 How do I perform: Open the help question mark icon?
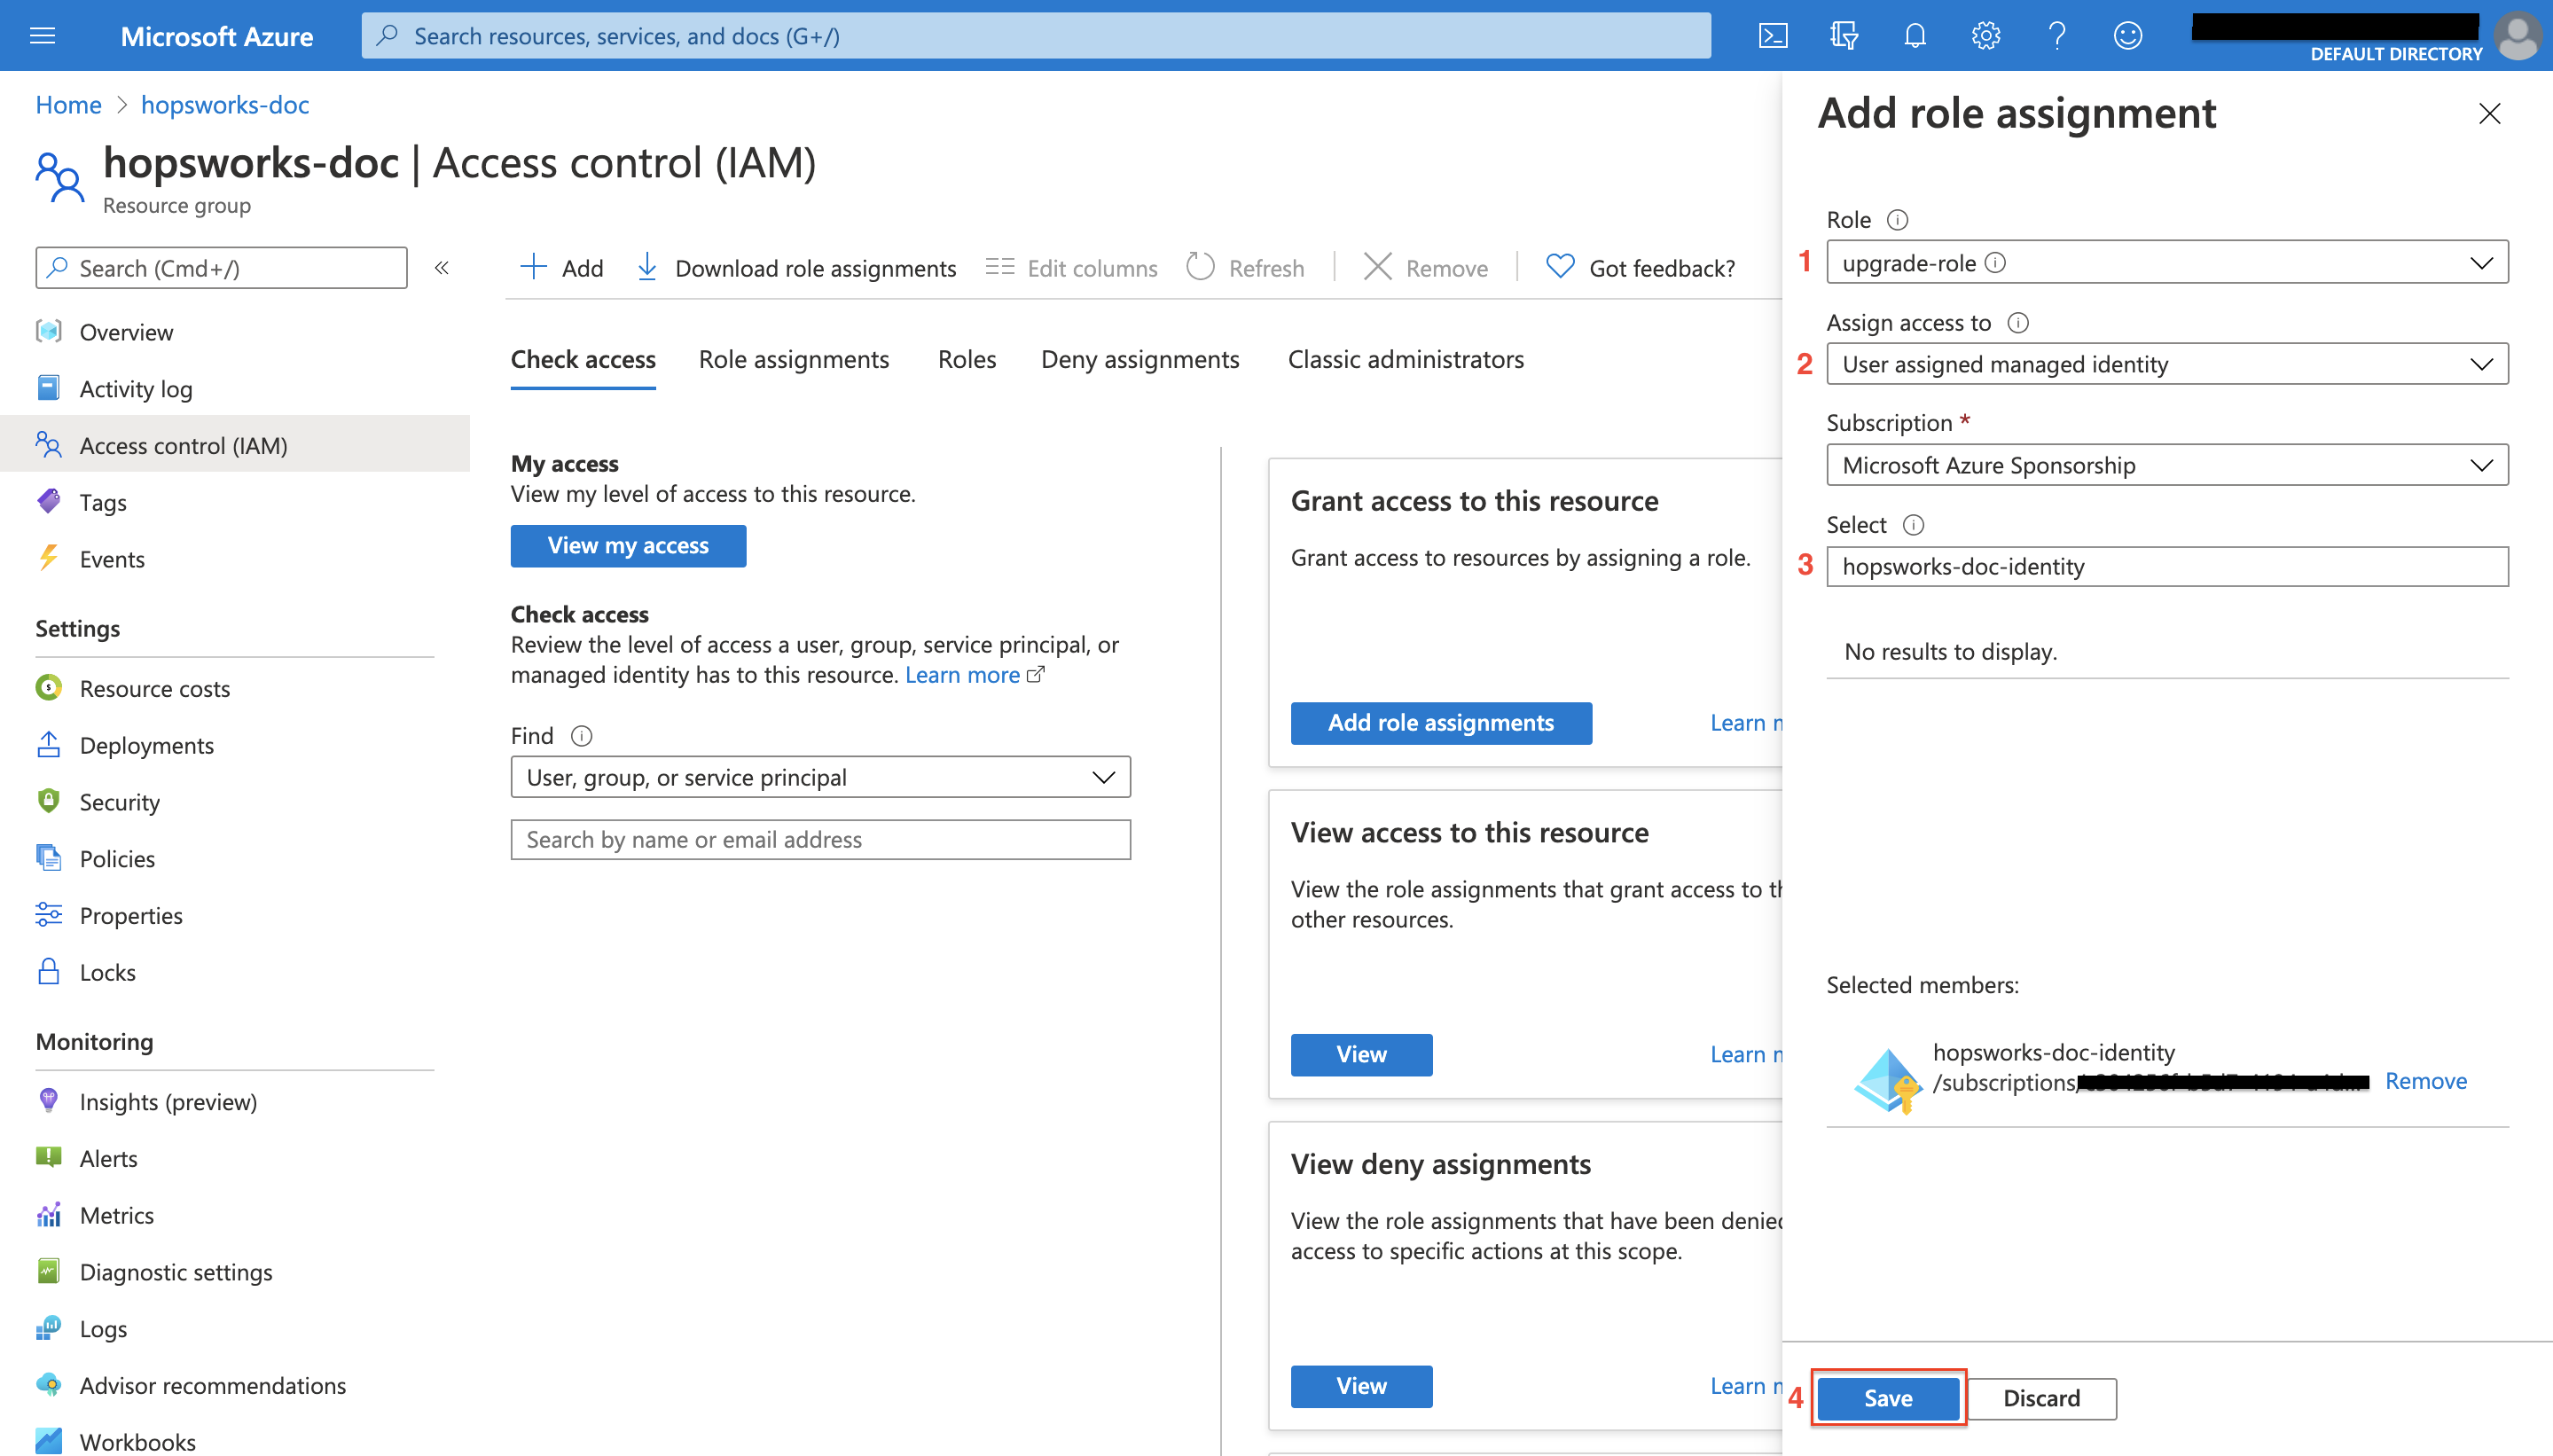[2056, 36]
